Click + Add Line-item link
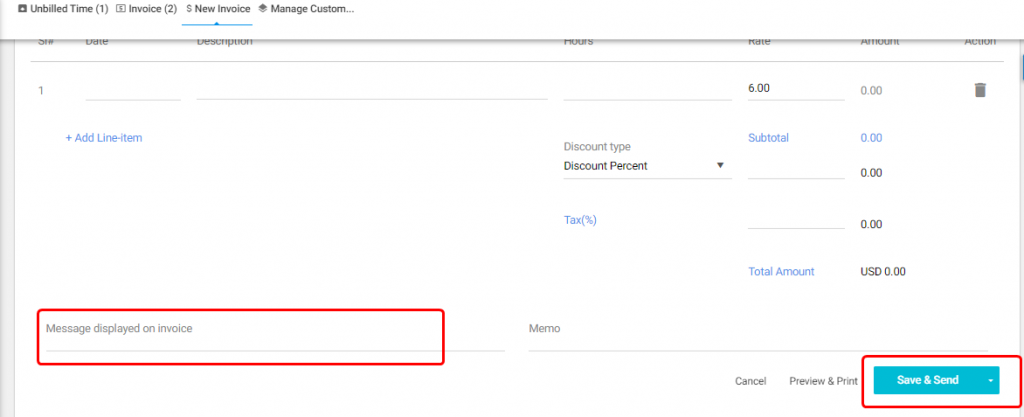 pos(104,138)
